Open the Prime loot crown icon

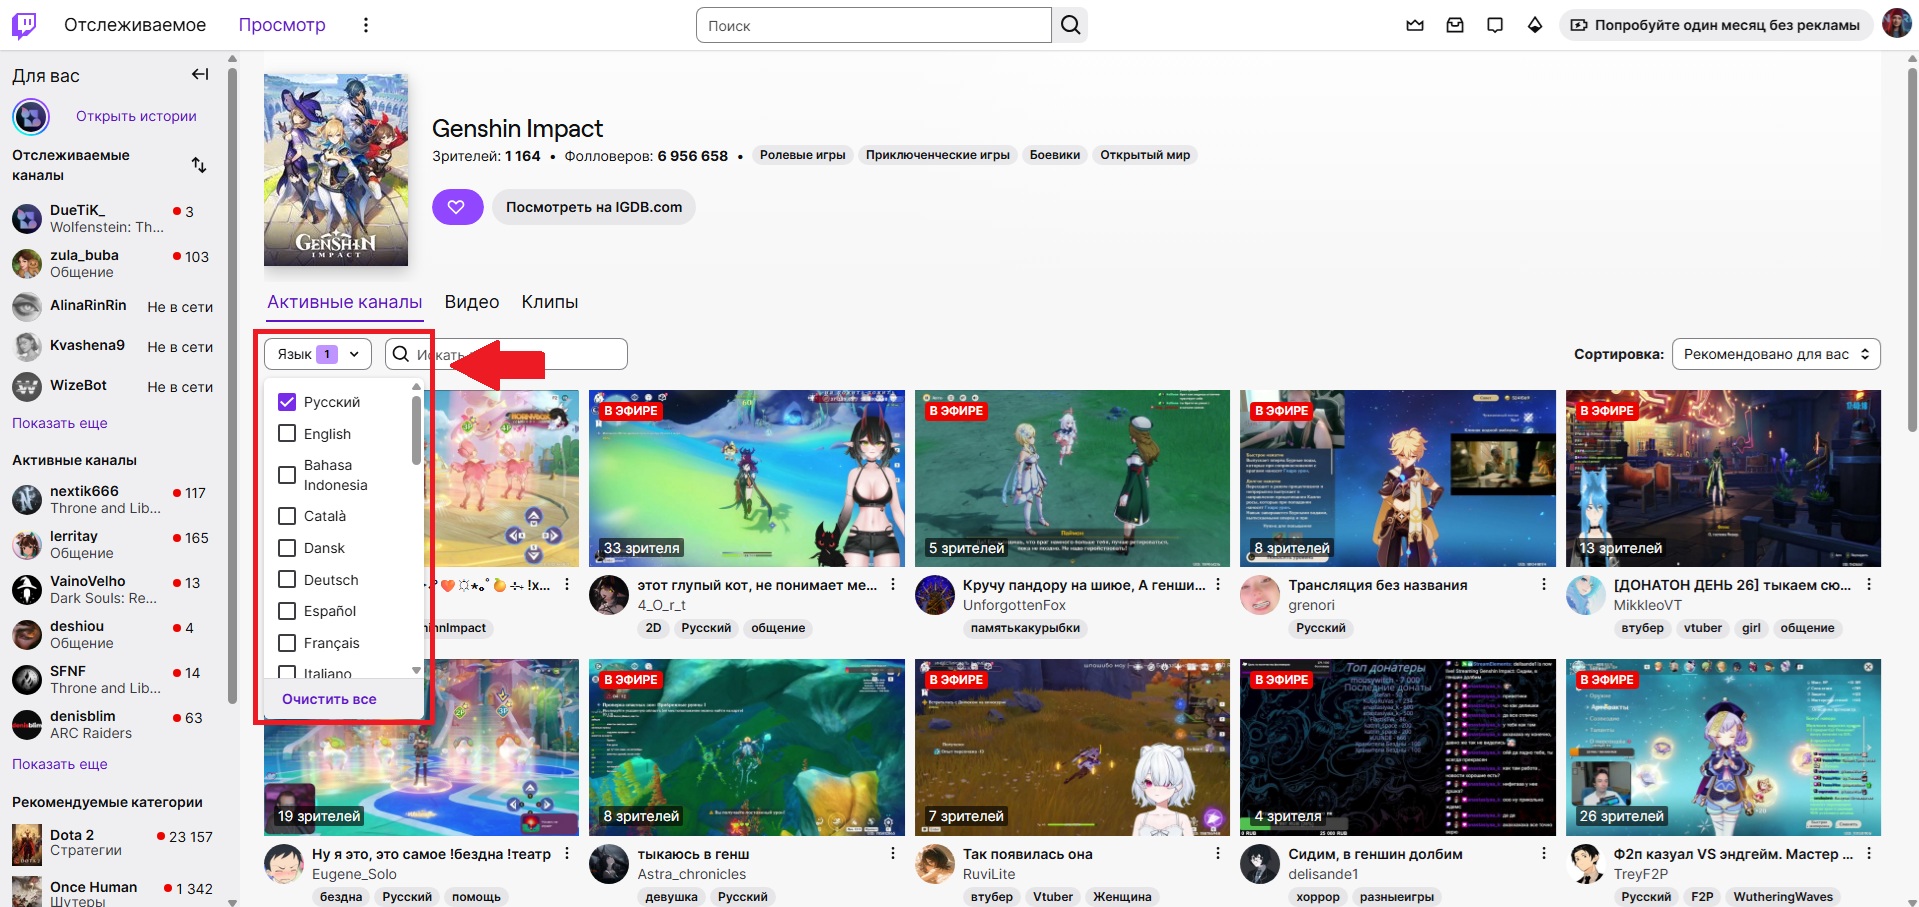(x=1415, y=25)
